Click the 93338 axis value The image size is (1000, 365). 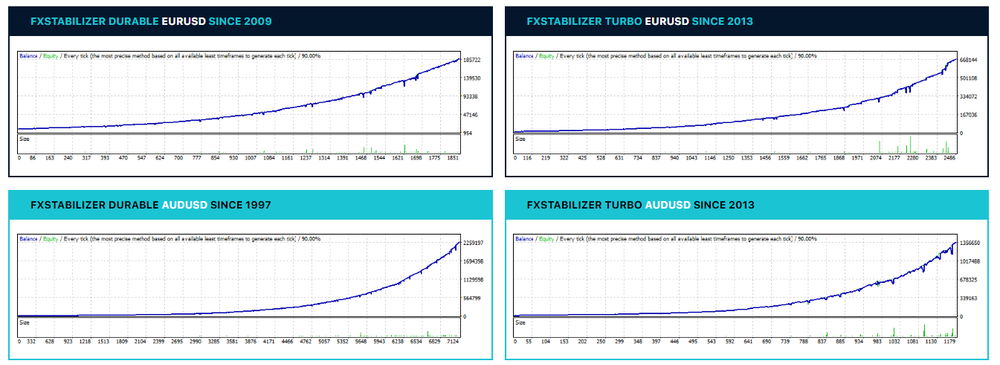[471, 96]
